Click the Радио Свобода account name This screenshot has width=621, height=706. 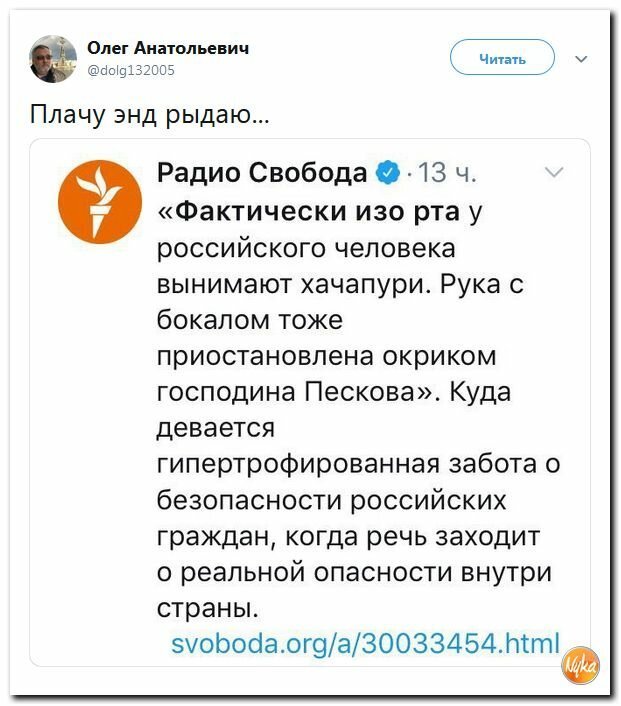pos(262,172)
